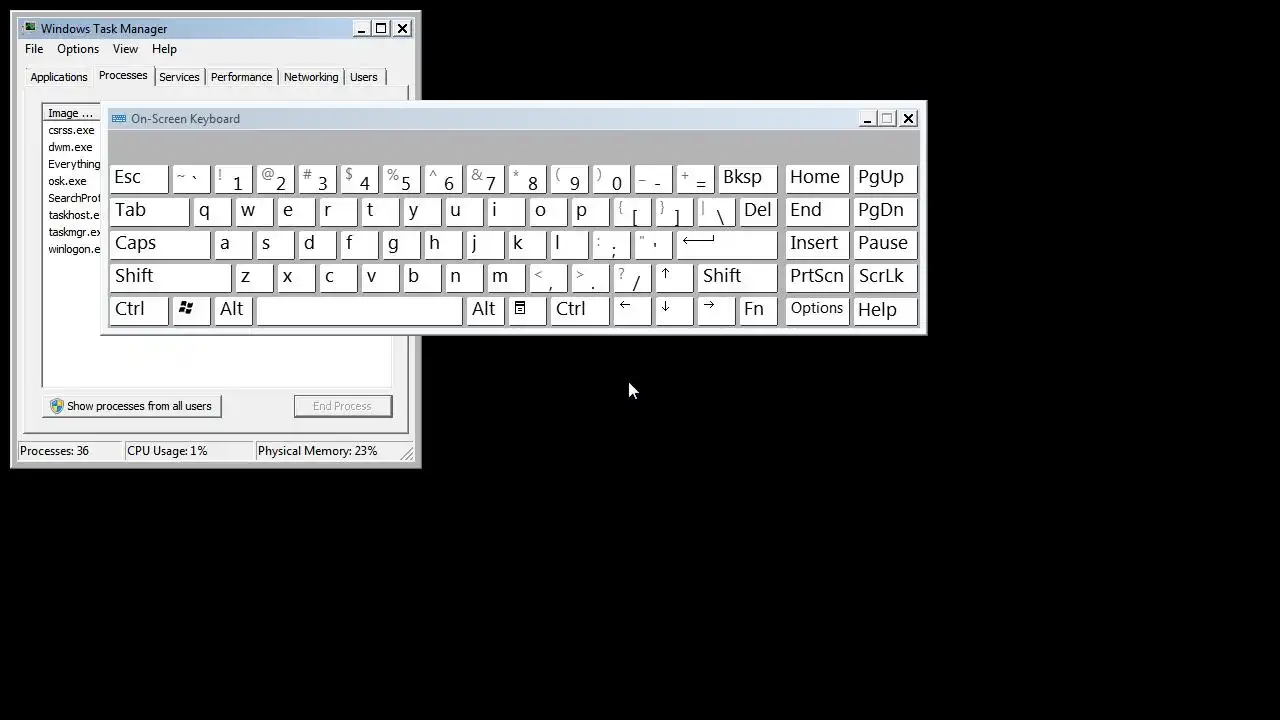Click the Image Name column header
Image resolution: width=1280 pixels, height=720 pixels.
72,113
